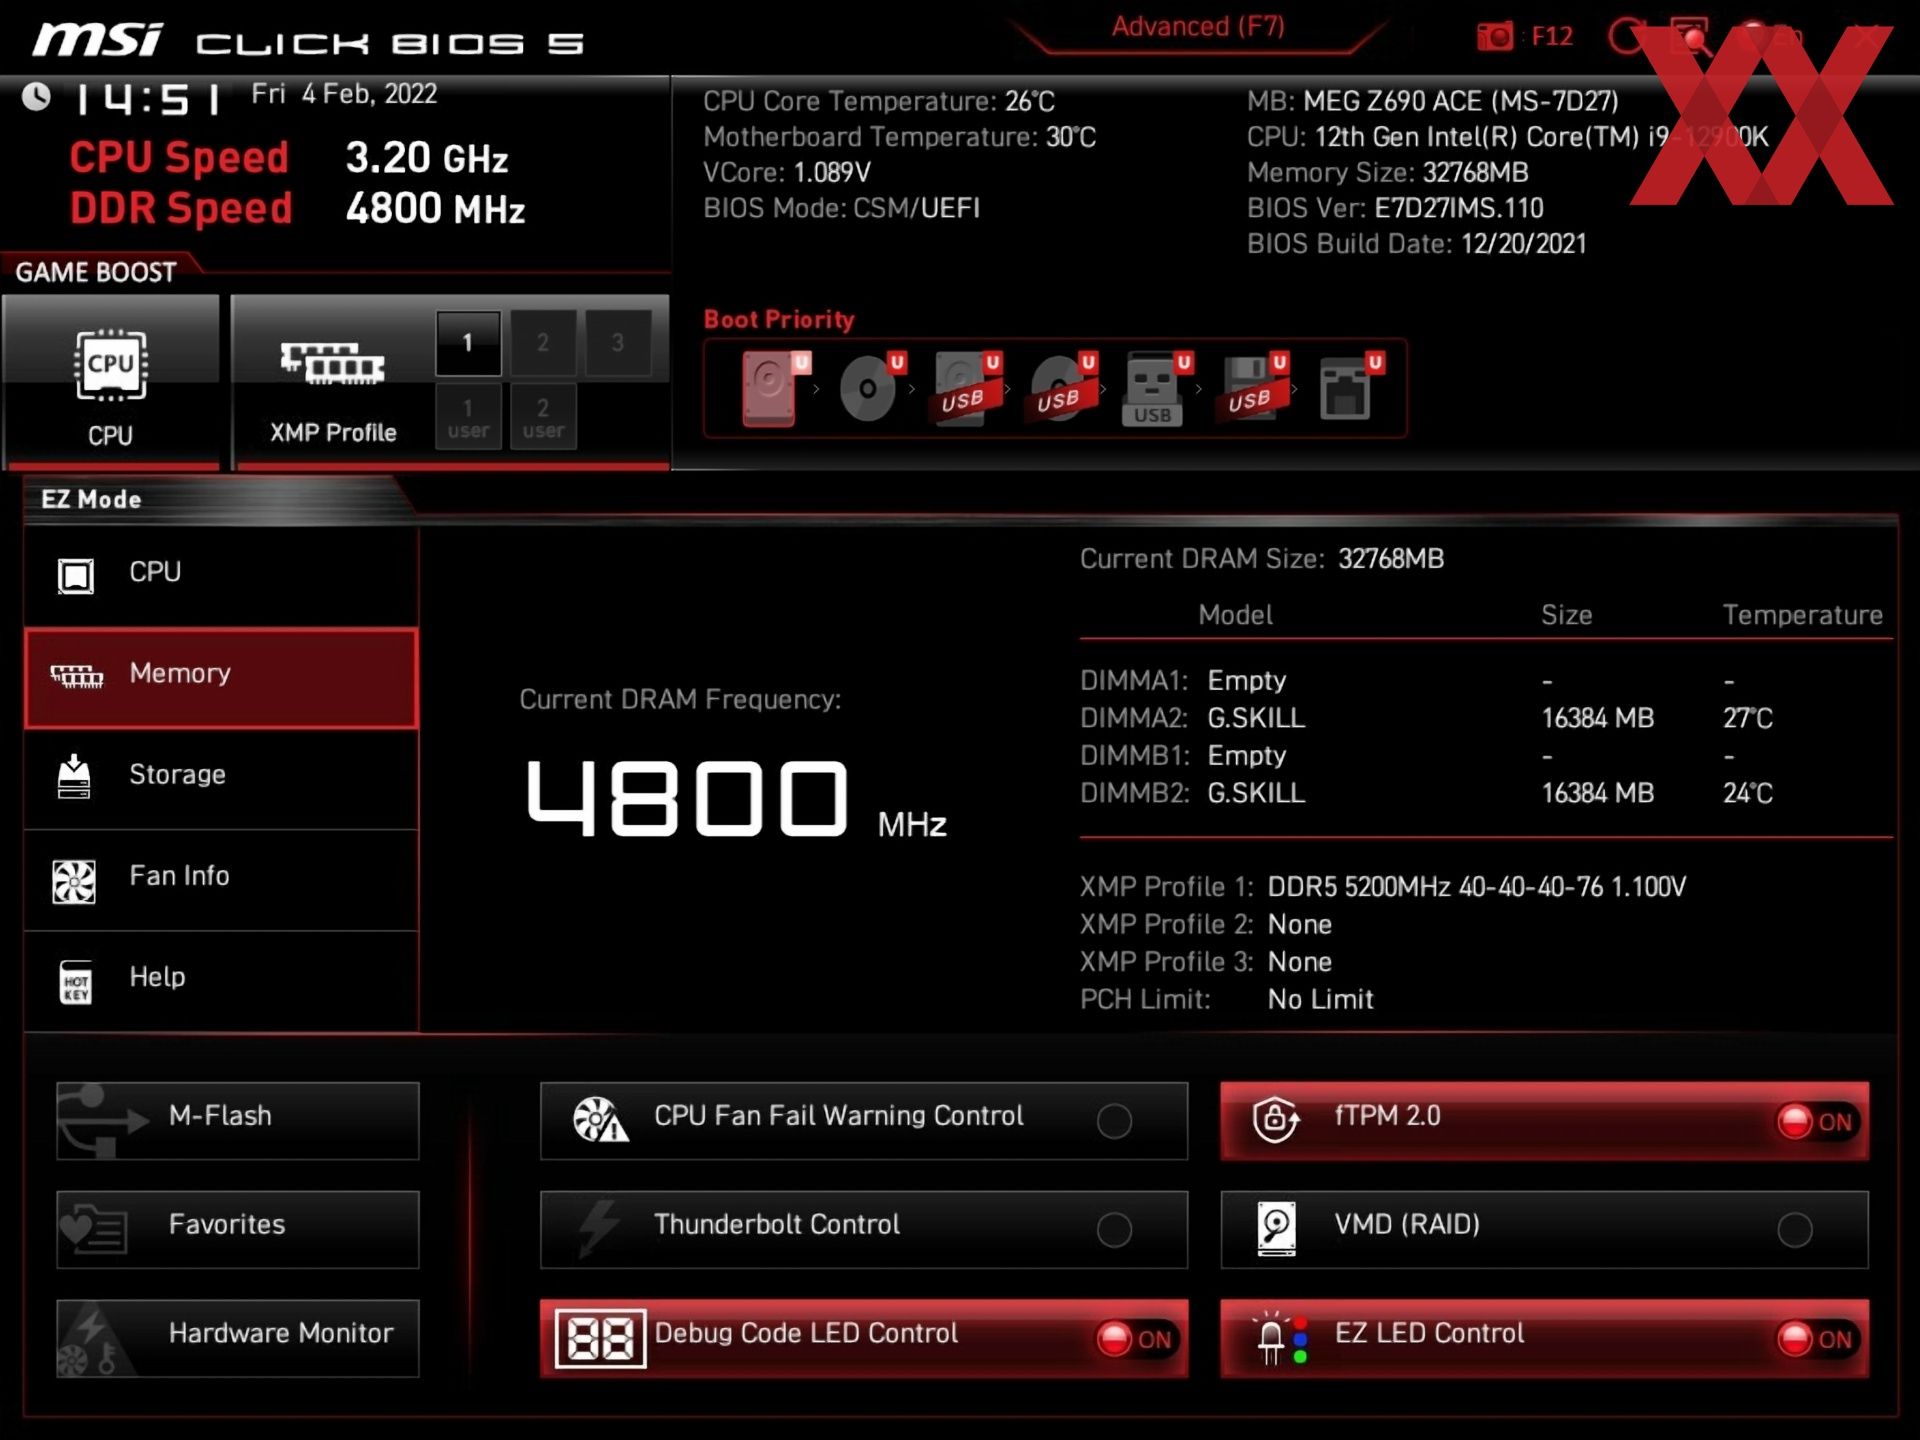Open the Storage section in EZ Mode
The image size is (1920, 1440).
pyautogui.click(x=221, y=778)
